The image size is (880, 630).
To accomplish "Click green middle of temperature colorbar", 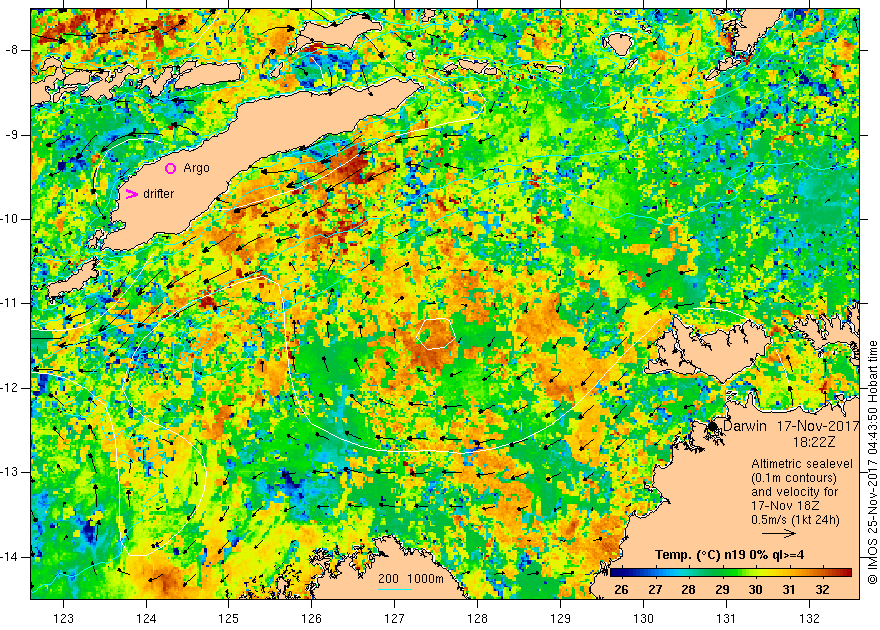I will (x=731, y=573).
